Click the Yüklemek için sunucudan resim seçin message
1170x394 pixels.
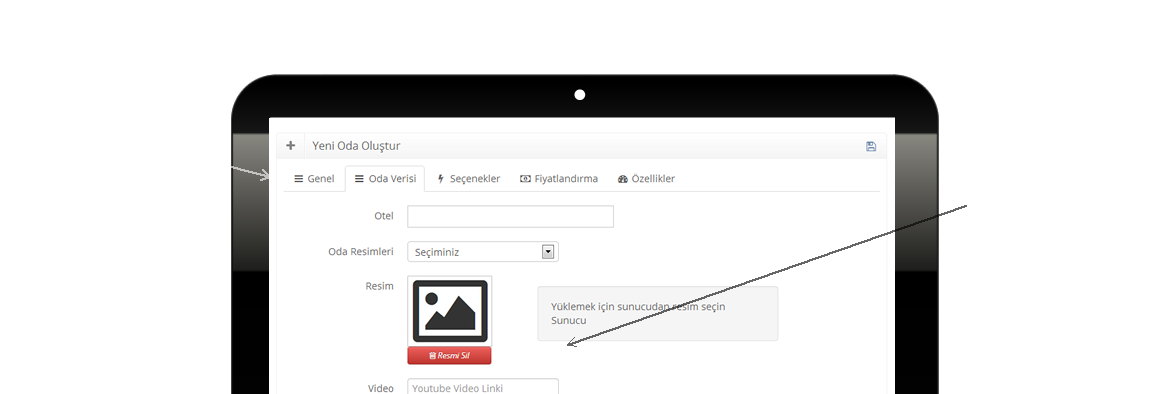(638, 307)
